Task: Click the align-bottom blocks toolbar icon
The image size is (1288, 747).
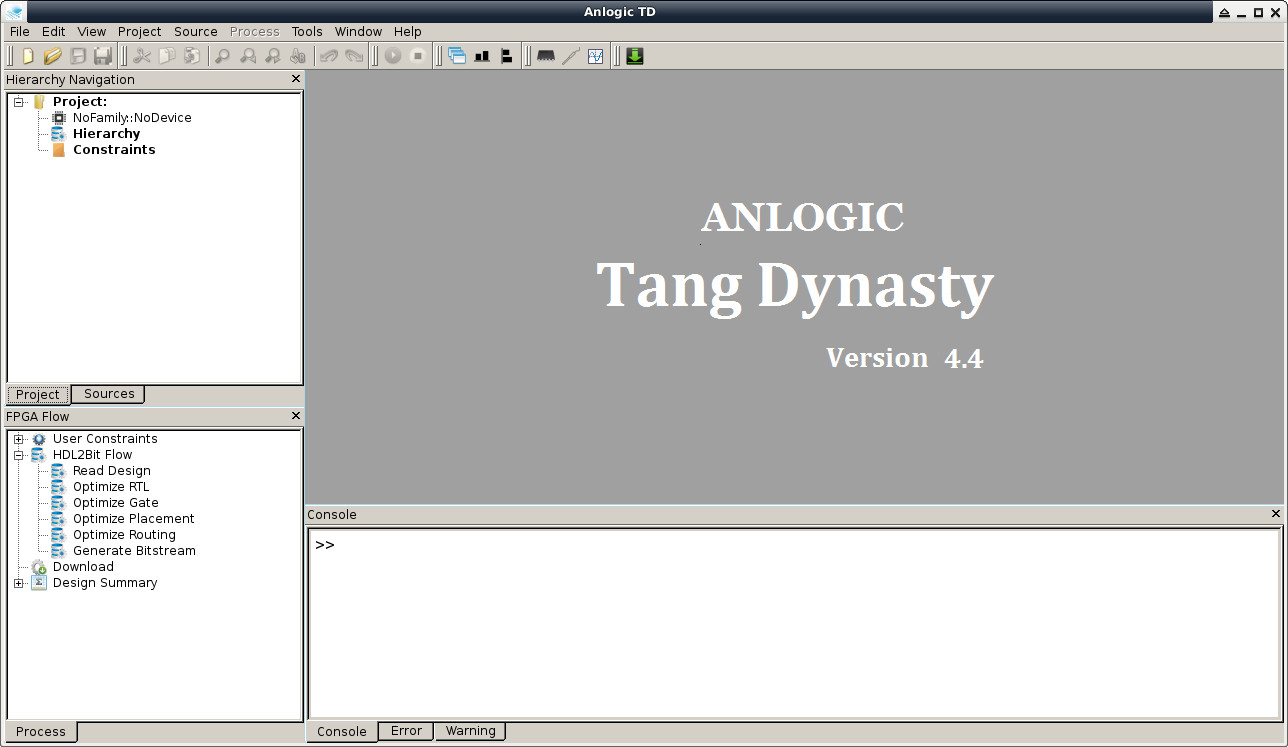Action: pyautogui.click(x=482, y=56)
